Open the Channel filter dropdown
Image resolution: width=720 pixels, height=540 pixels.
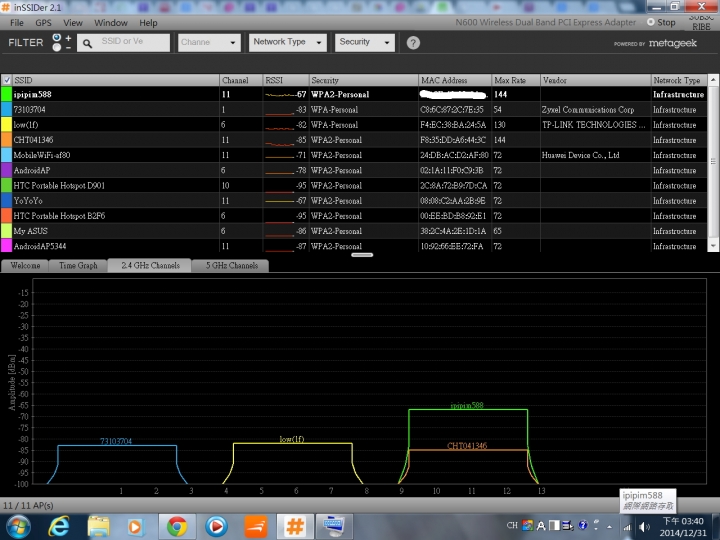209,43
